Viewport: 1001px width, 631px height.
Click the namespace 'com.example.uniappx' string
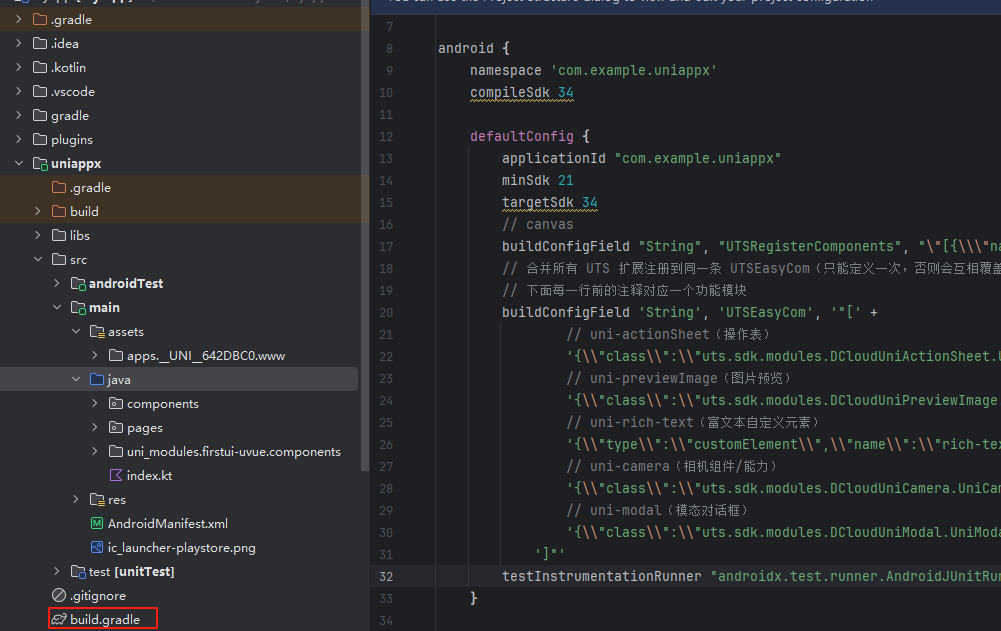633,70
